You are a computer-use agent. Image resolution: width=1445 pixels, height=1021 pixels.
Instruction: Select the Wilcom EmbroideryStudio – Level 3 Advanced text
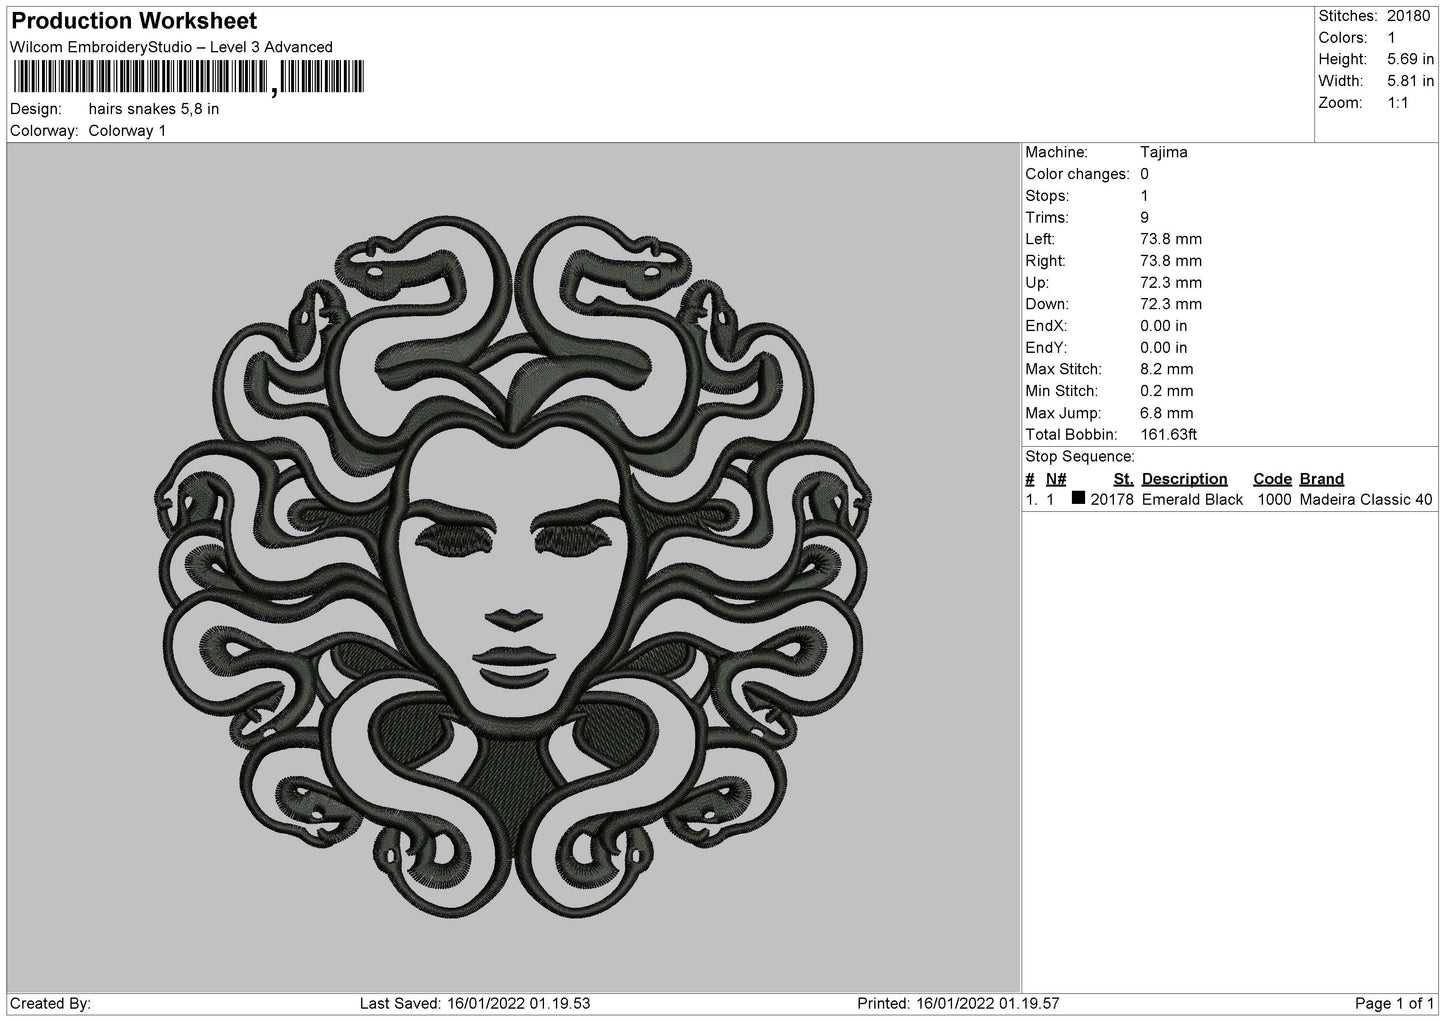coord(171,47)
